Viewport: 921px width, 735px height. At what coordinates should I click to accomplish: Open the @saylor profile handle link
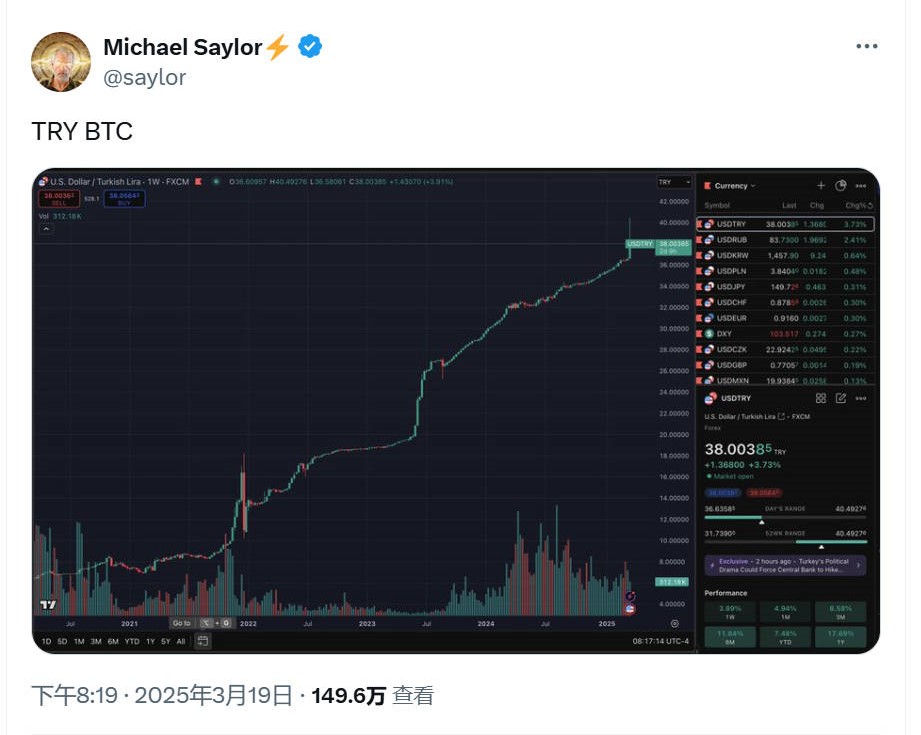(x=145, y=77)
